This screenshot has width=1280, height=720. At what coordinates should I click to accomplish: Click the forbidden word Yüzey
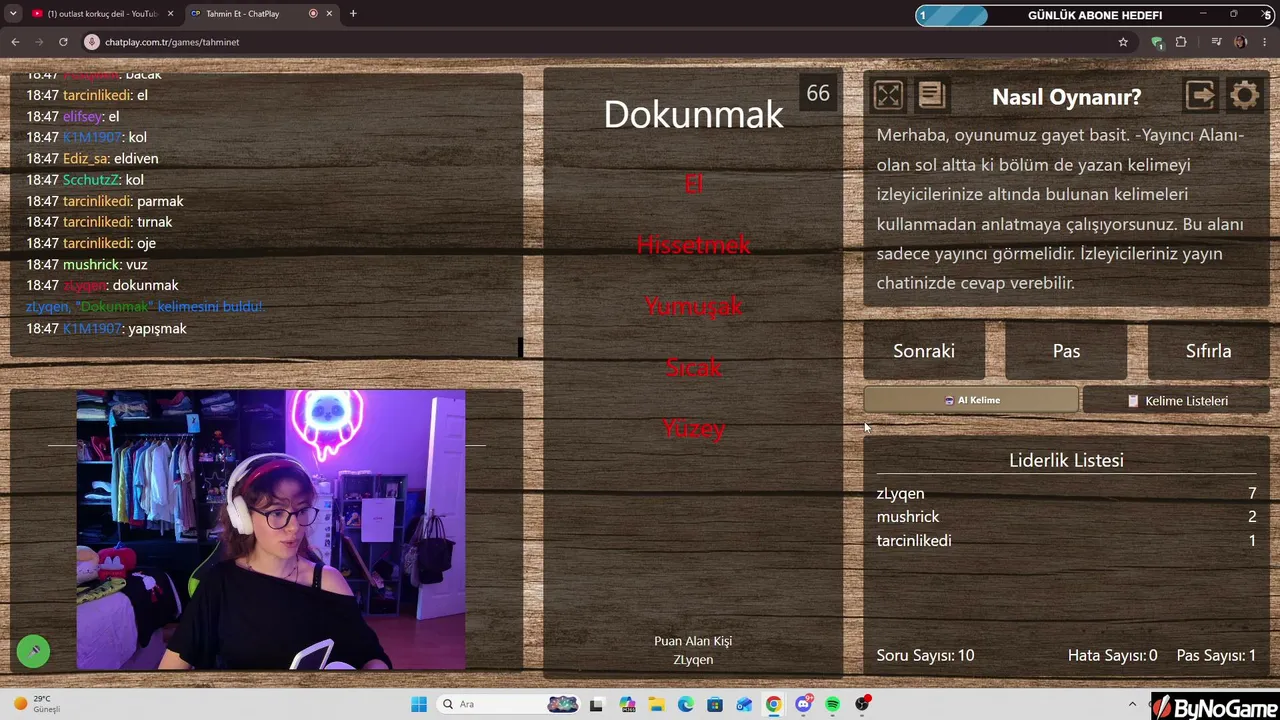(693, 429)
